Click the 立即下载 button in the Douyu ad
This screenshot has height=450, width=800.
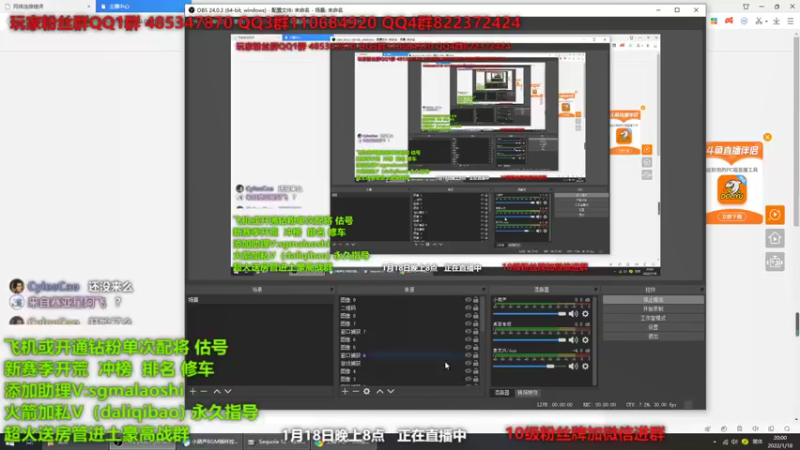[732, 217]
